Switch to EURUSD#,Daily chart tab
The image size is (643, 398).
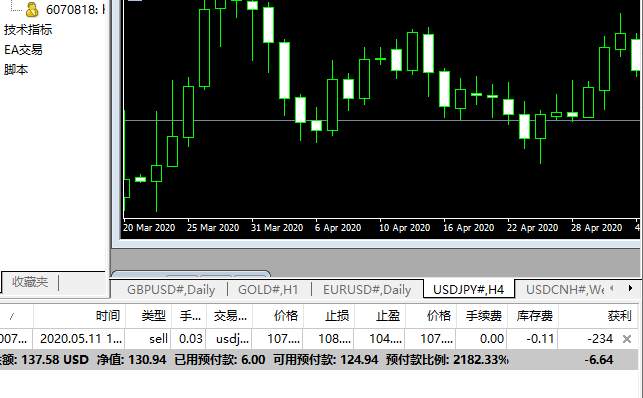tap(367, 289)
